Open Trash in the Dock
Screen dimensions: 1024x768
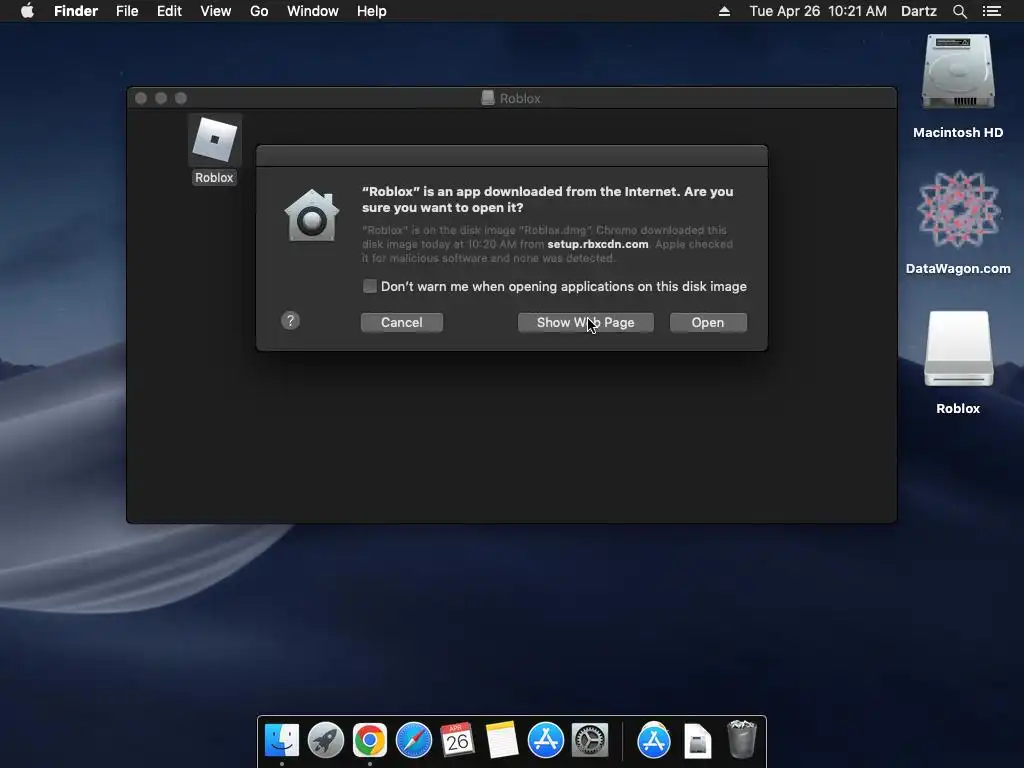click(741, 739)
